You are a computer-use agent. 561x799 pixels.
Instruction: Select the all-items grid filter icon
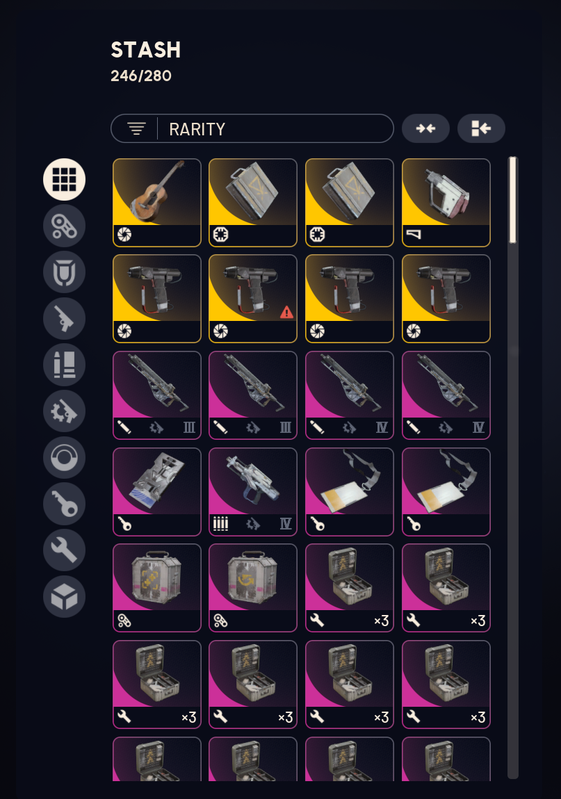(64, 179)
